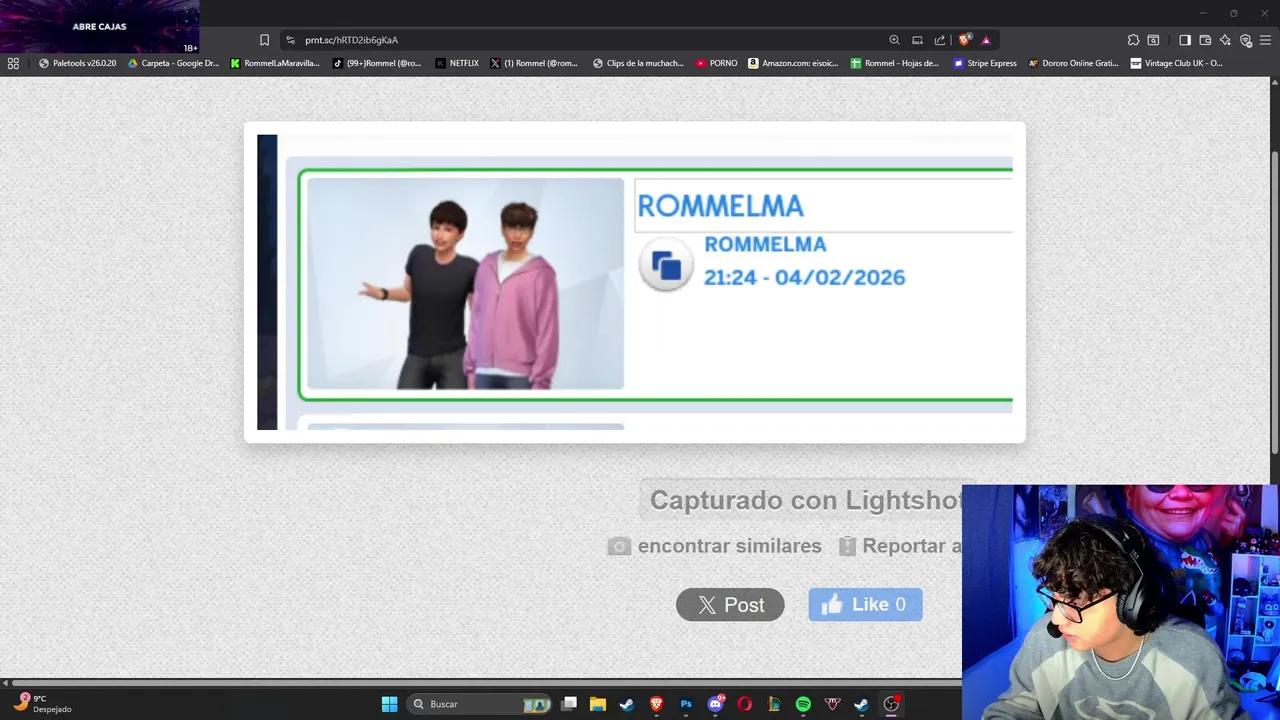This screenshot has height=720, width=1280.
Task: Open Task View in the taskbar
Action: (x=569, y=704)
